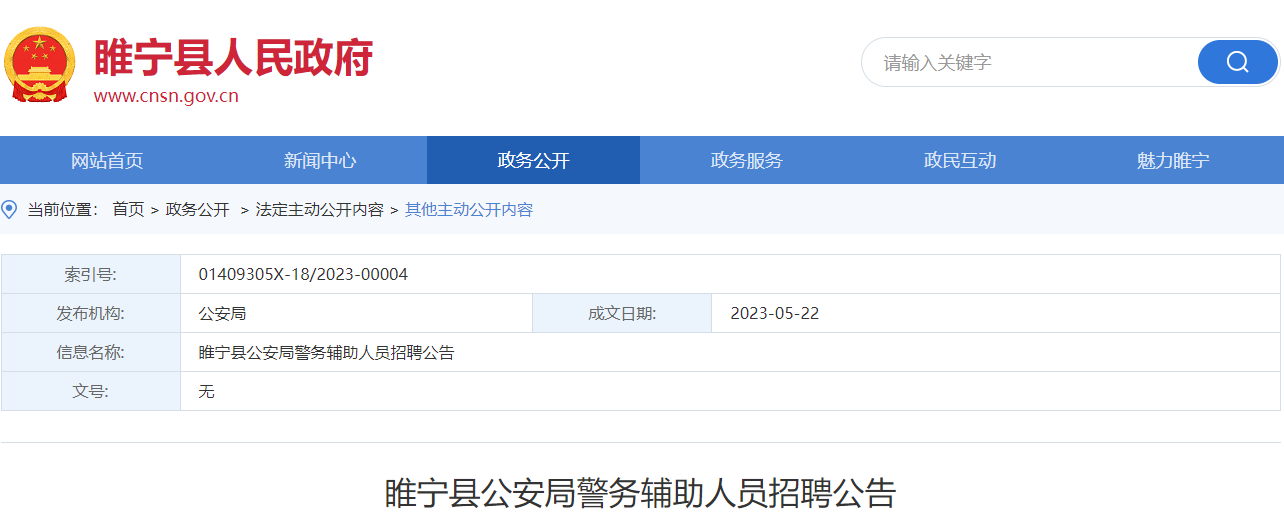Image resolution: width=1284 pixels, height=524 pixels.
Task: Click the magnifier search button
Action: tap(1237, 62)
